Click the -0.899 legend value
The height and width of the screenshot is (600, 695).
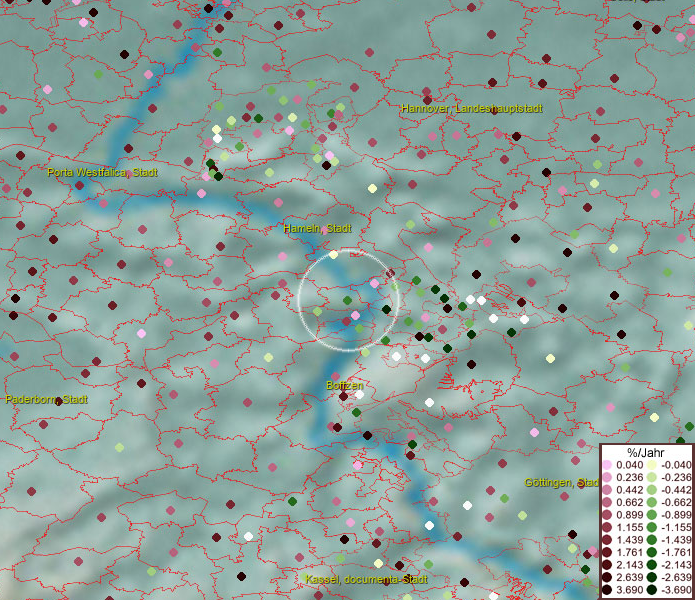point(676,515)
